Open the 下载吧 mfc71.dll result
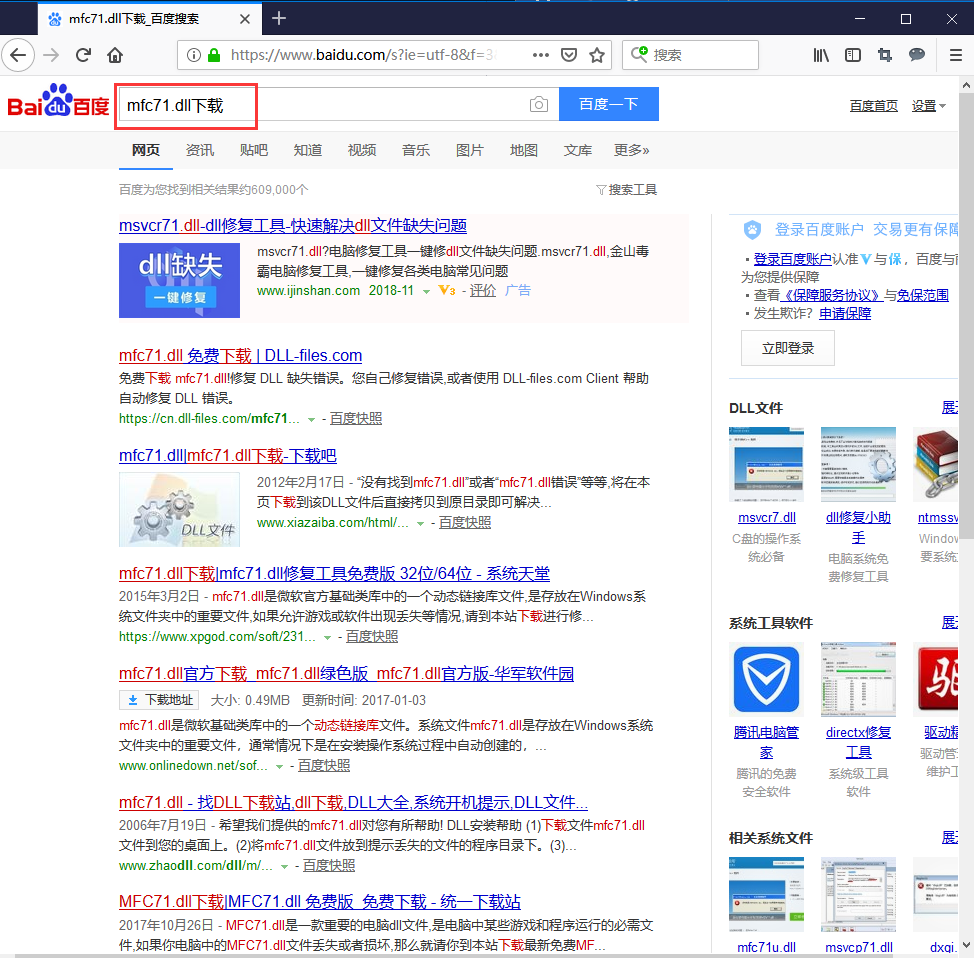This screenshot has height=958, width=974. (227, 456)
